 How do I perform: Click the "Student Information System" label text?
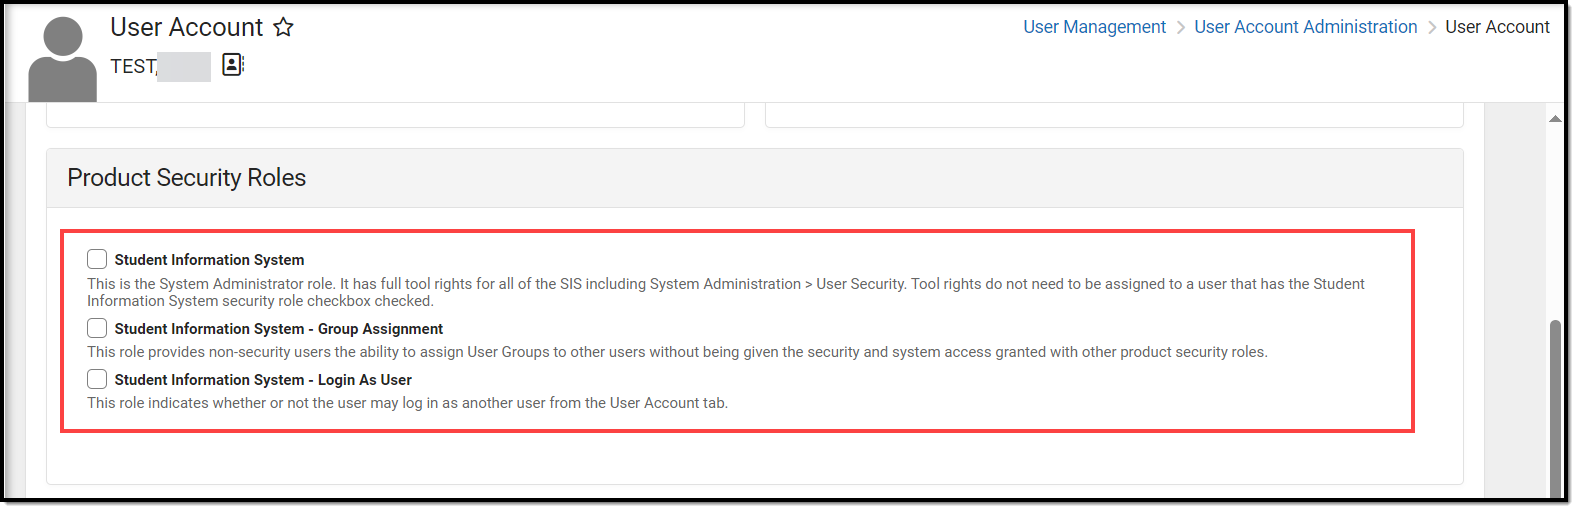[209, 260]
